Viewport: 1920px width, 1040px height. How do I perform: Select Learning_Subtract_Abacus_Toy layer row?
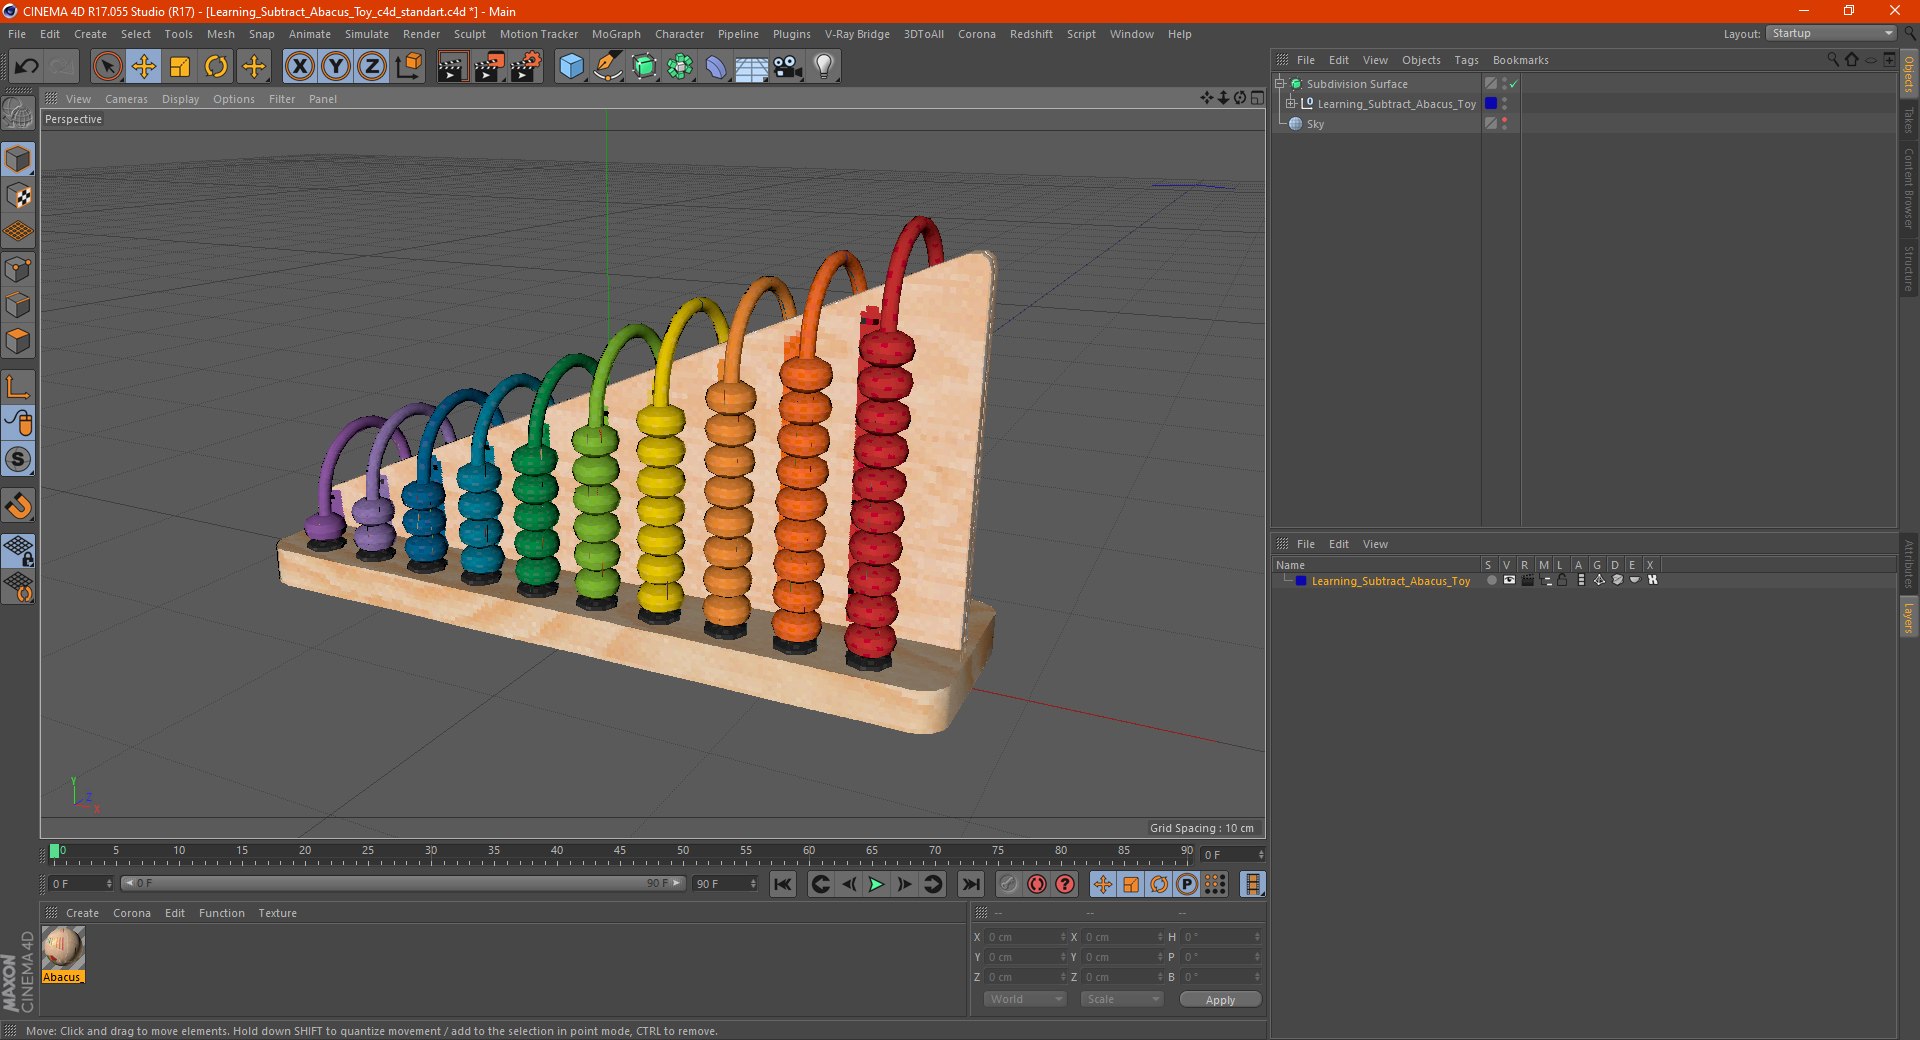[x=1390, y=581]
